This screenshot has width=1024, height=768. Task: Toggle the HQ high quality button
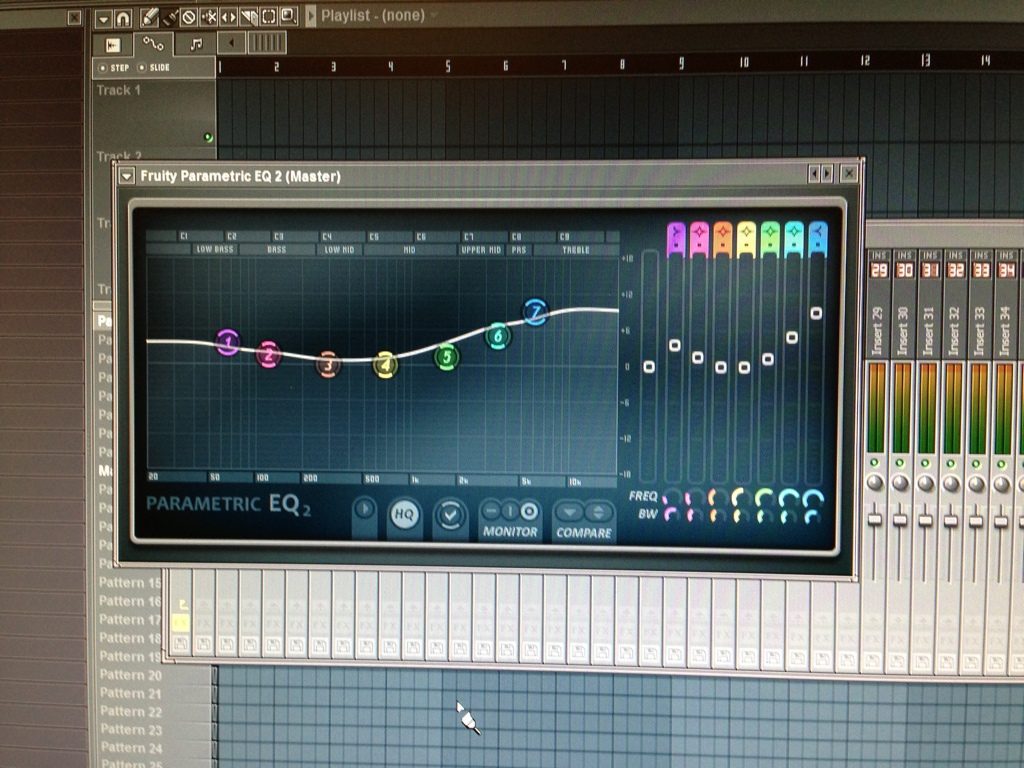404,514
